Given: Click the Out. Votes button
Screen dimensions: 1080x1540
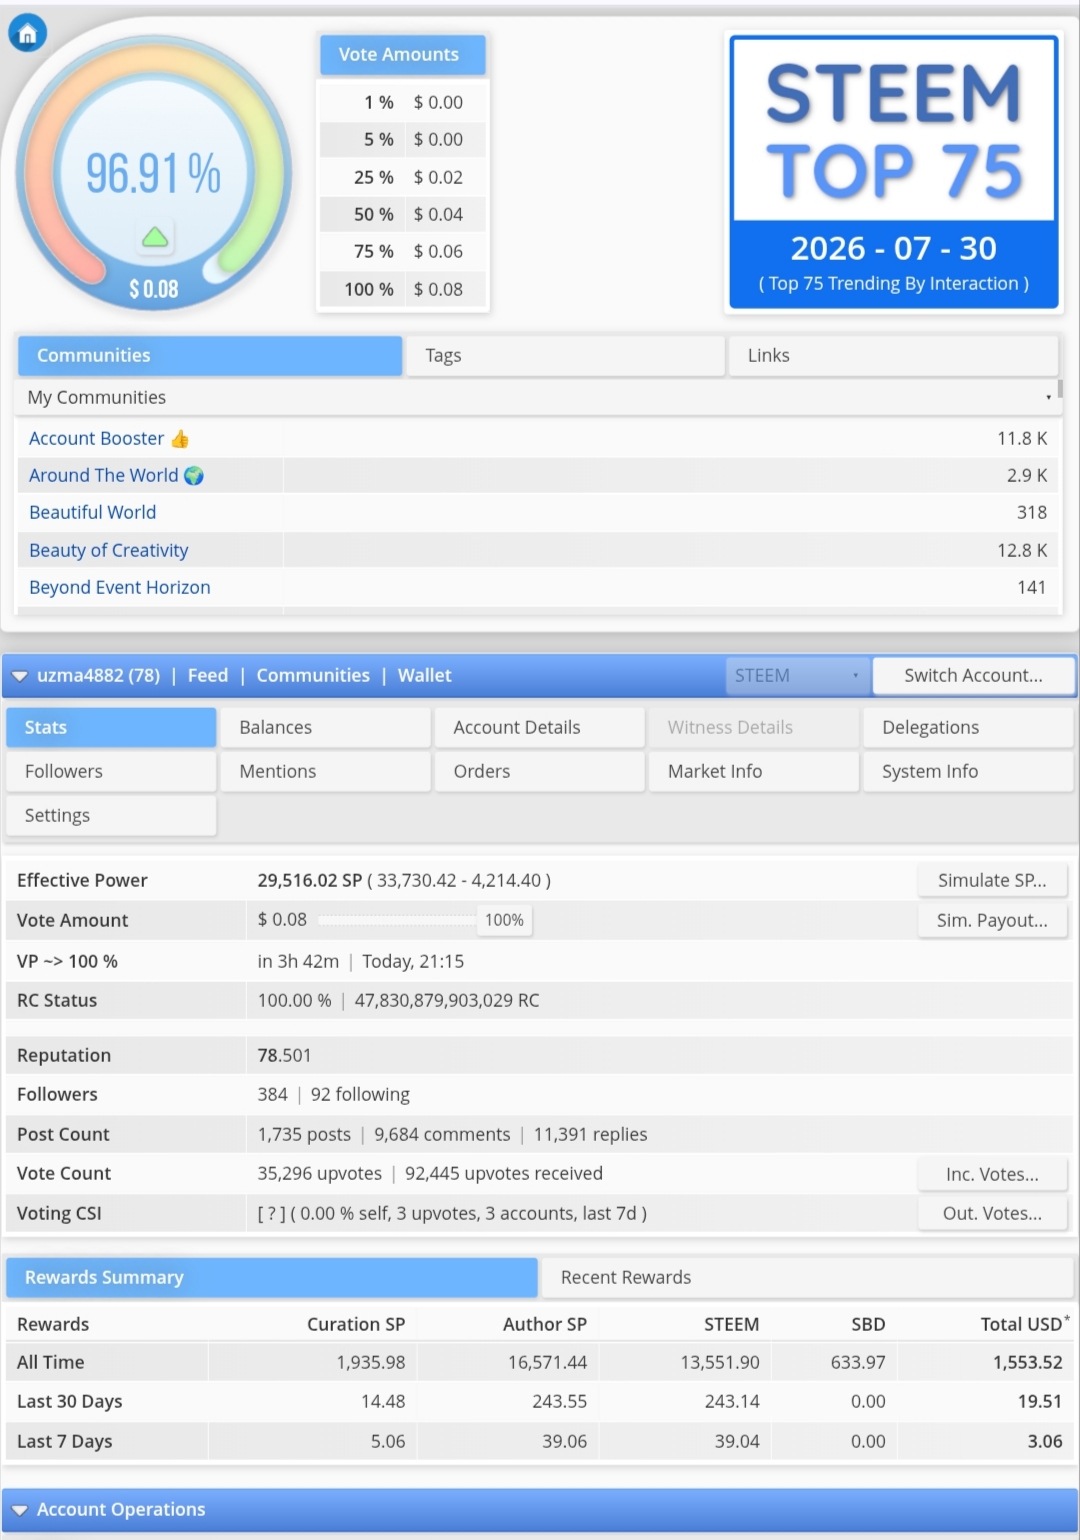Looking at the screenshot, I should pyautogui.click(x=992, y=1214).
